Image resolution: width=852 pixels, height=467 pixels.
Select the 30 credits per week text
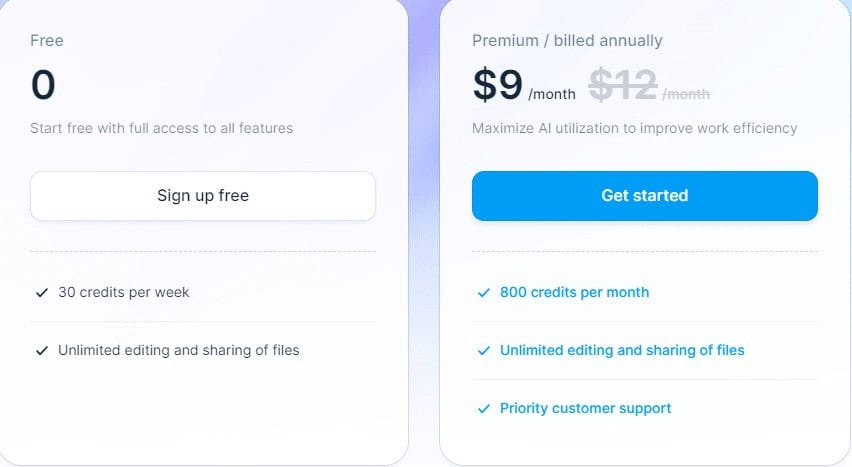[x=124, y=292]
